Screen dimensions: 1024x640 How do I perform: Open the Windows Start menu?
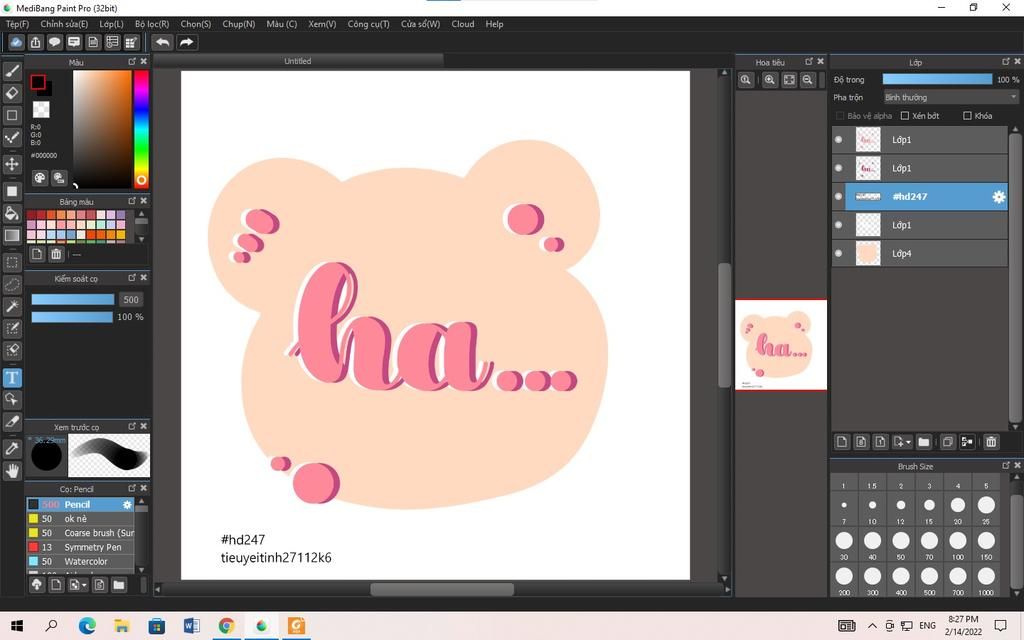tap(17, 626)
